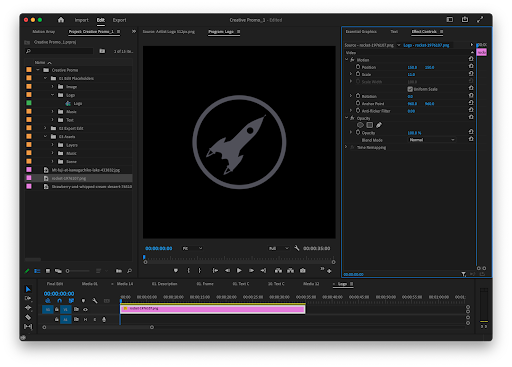Screen dimensions: 512x367
Task: Open the 01. Description sequence tab
Action: (164, 284)
